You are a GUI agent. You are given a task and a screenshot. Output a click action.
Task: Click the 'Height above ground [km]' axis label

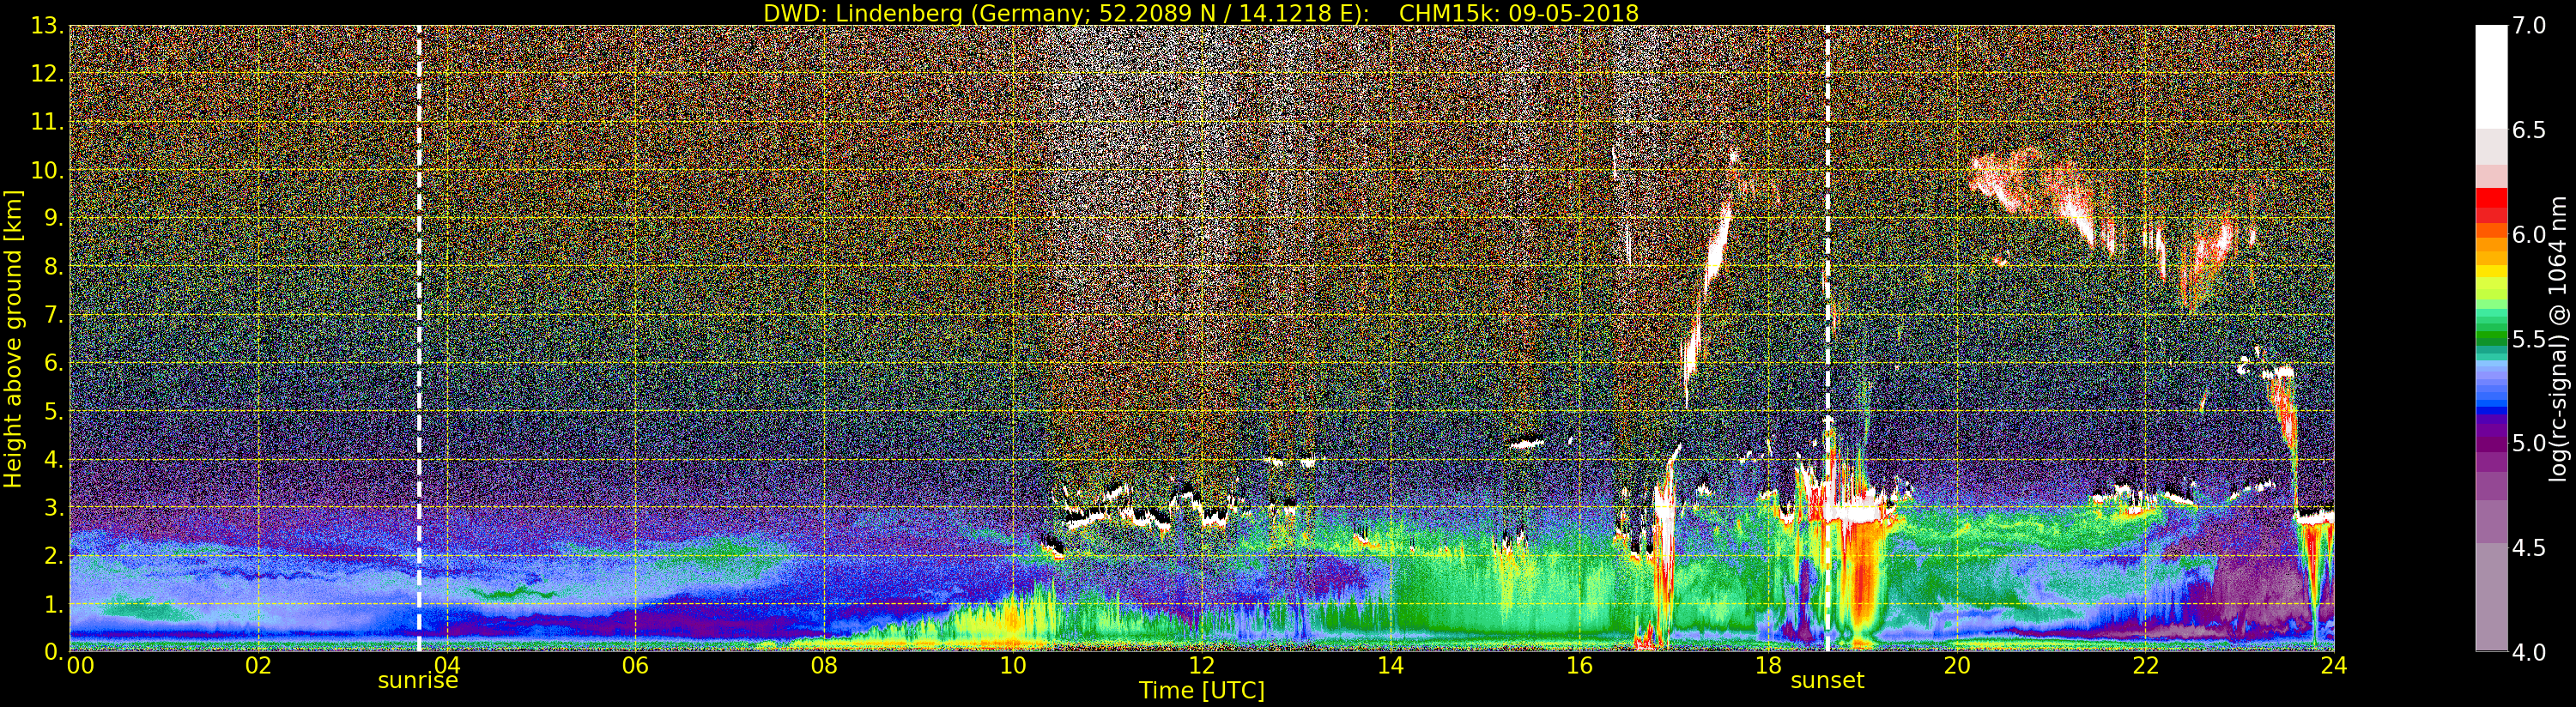[x=13, y=338]
